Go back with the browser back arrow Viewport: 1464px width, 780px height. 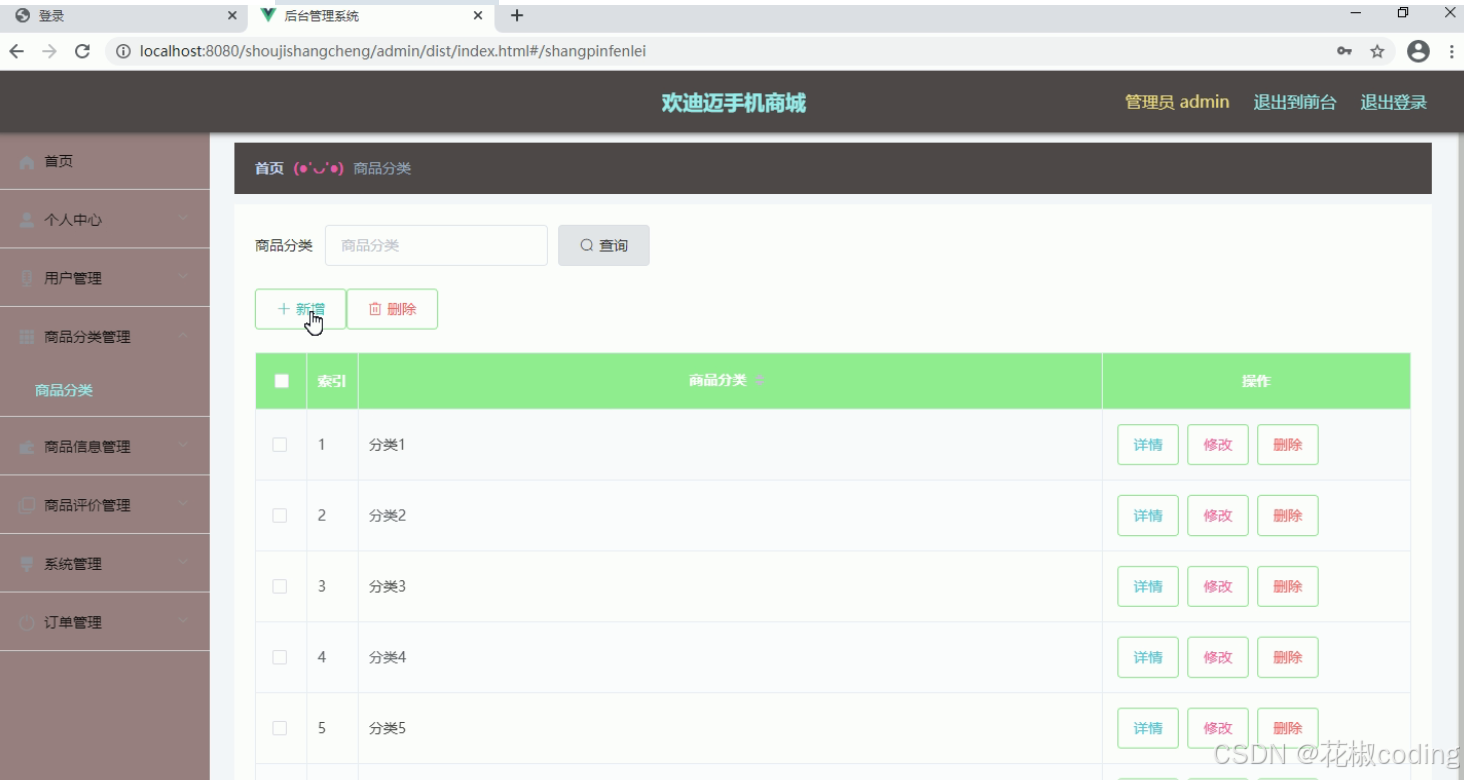(x=17, y=51)
